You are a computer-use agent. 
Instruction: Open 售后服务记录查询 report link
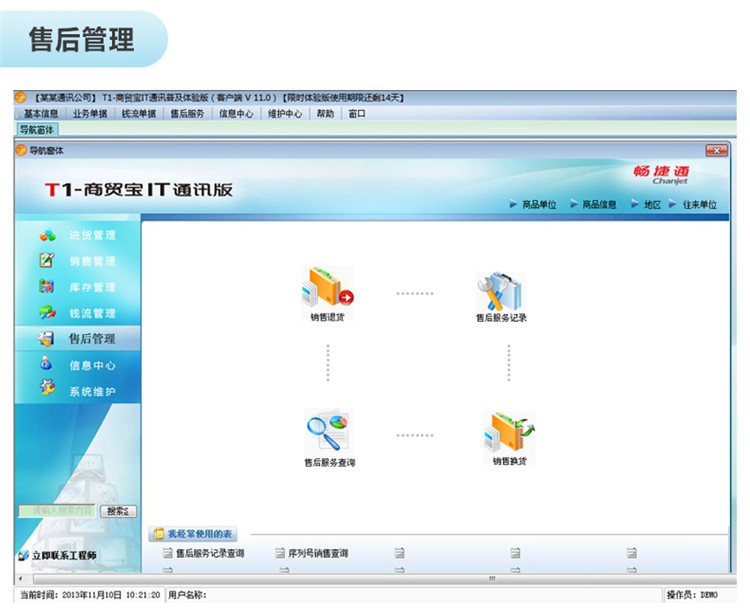[210, 553]
